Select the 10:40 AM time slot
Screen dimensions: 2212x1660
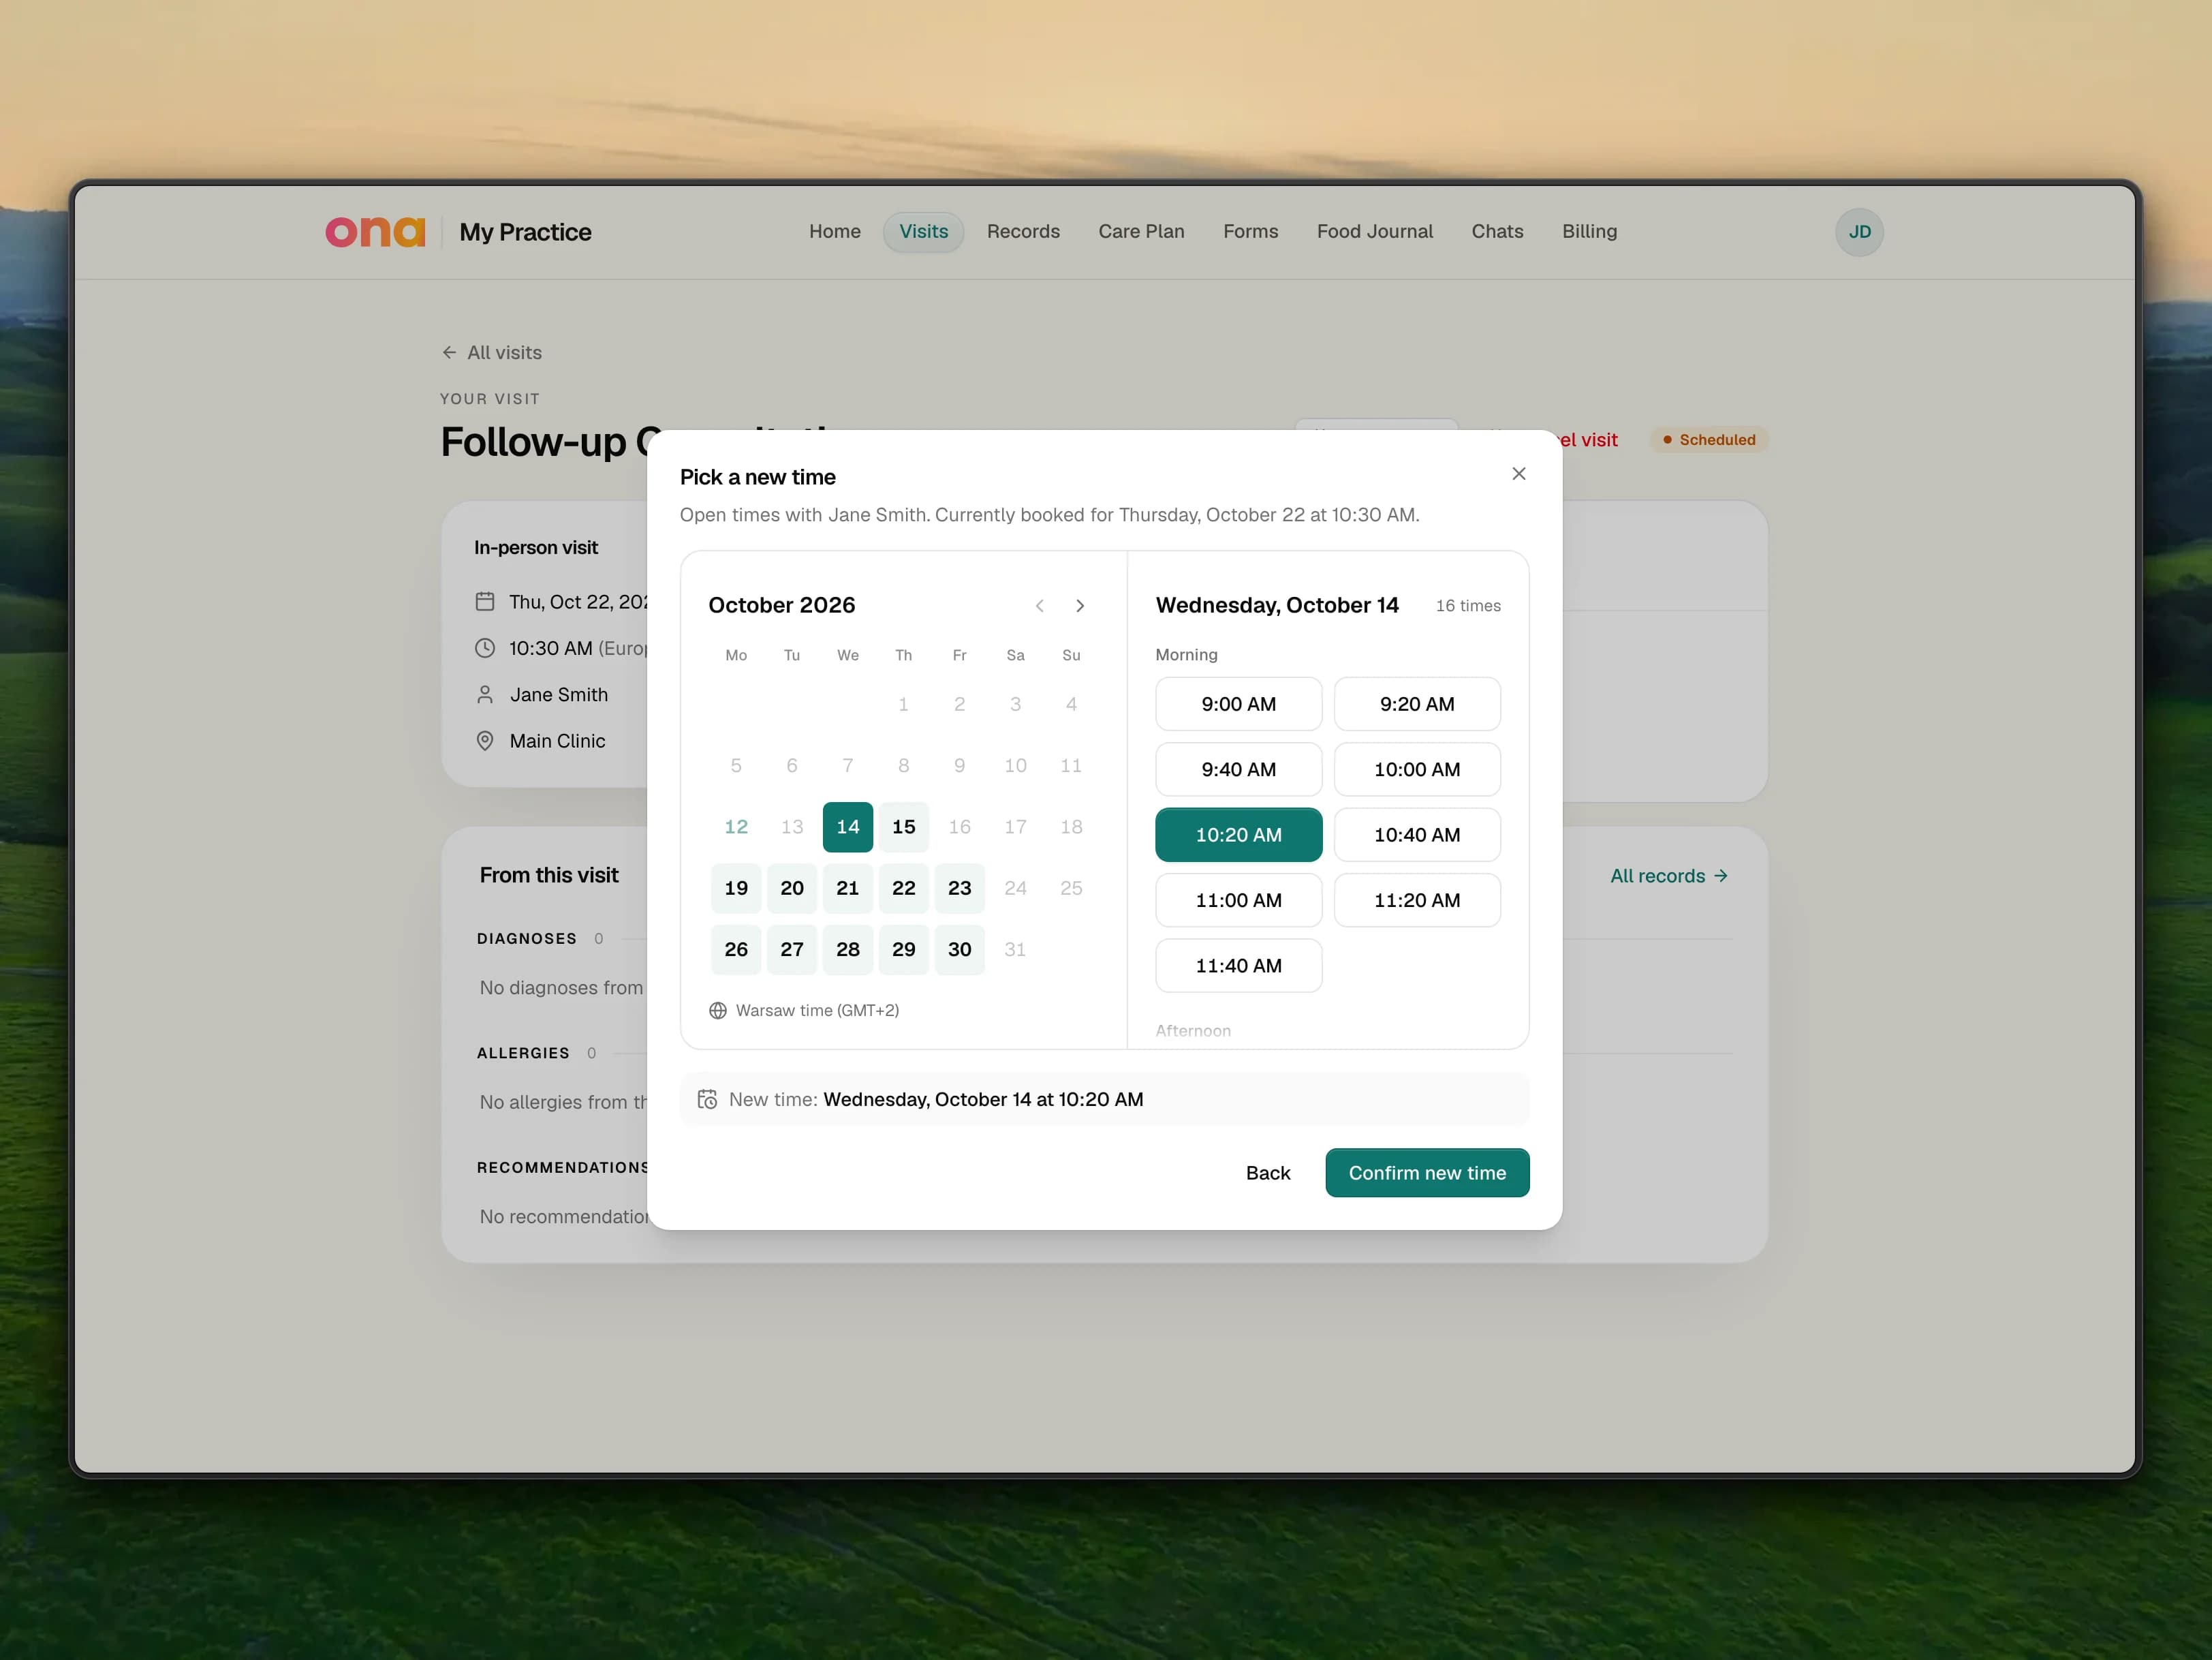1417,835
